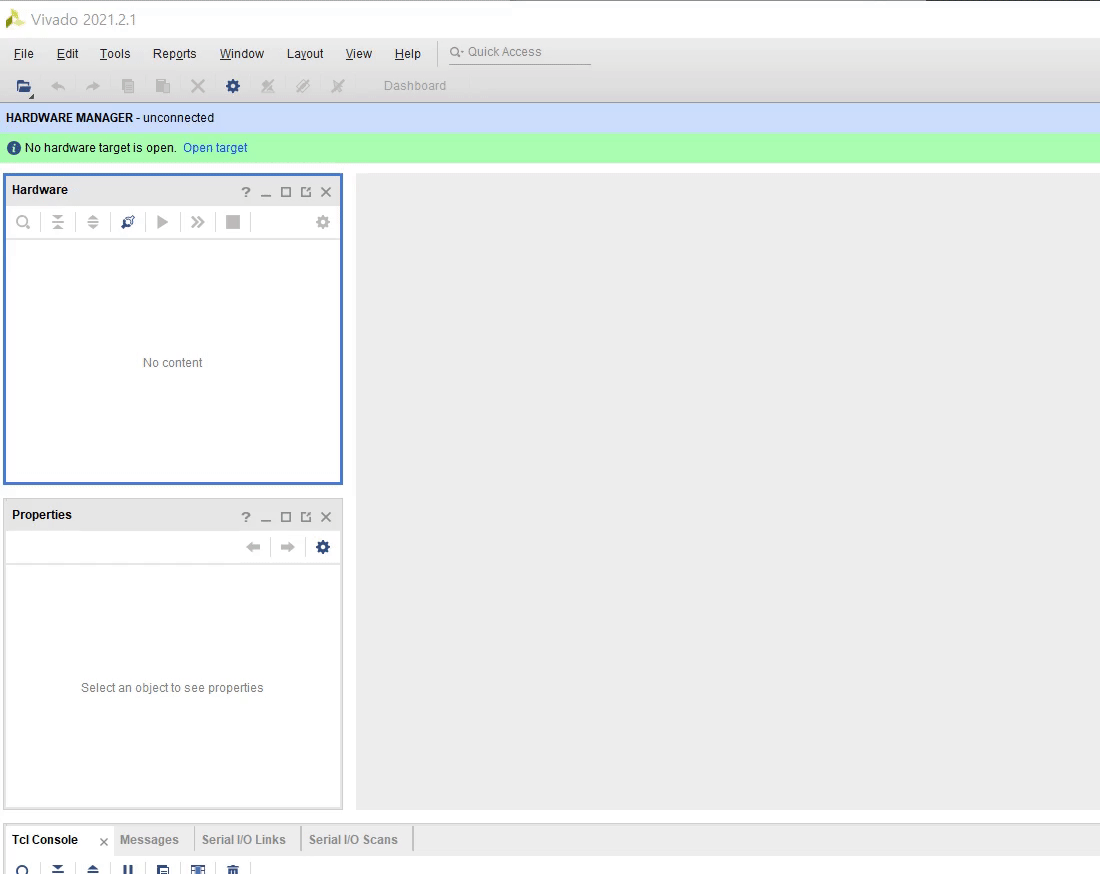
Task: Click the stop trigger square icon
Action: click(x=233, y=222)
